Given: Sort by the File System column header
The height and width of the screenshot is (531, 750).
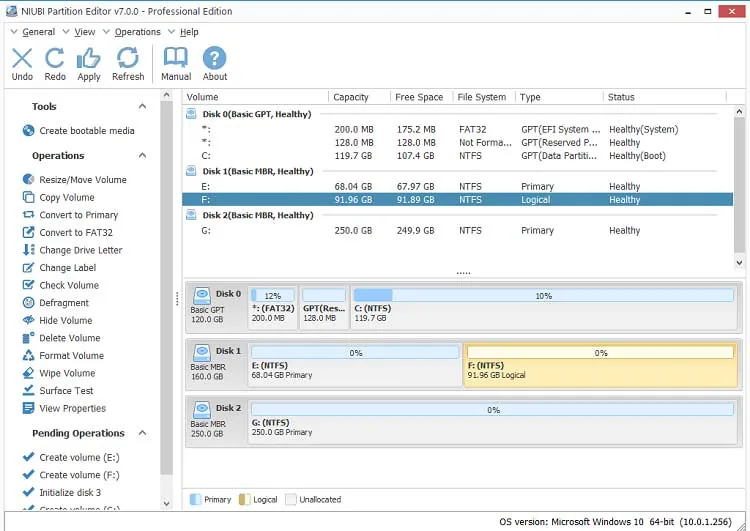Looking at the screenshot, I should (484, 97).
